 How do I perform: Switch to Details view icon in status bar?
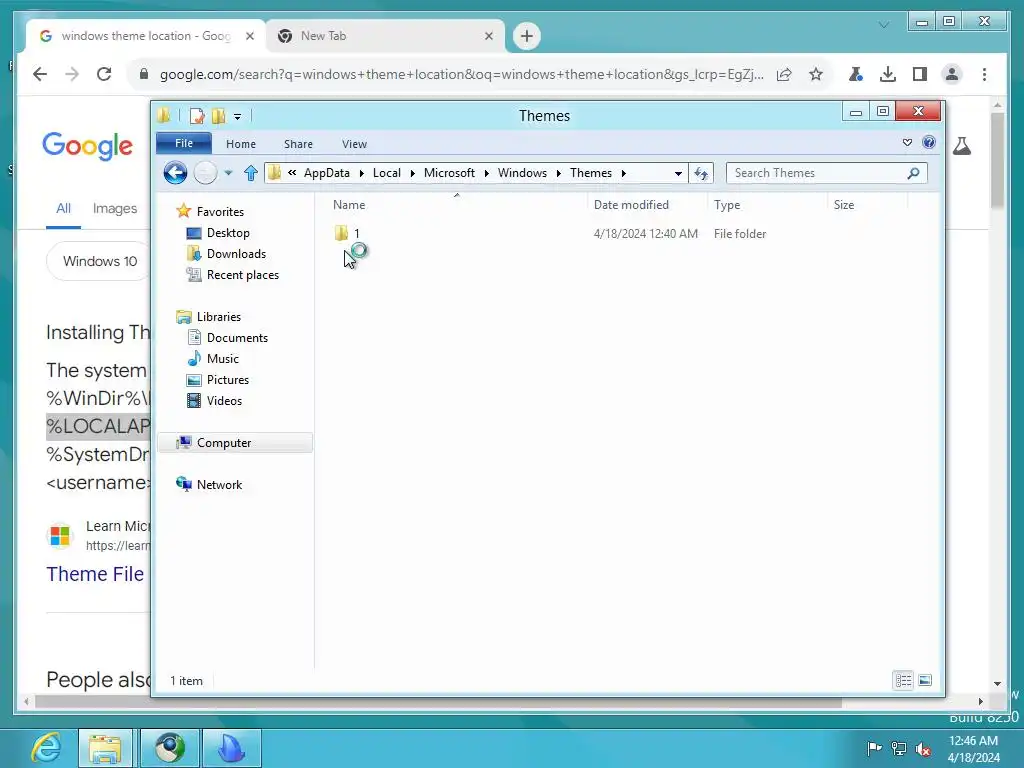tap(903, 680)
